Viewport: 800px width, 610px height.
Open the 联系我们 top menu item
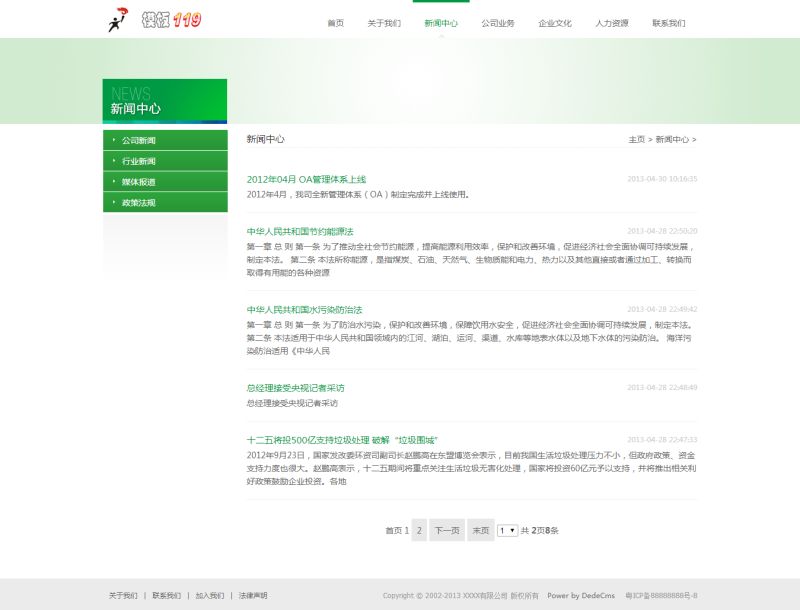point(669,23)
